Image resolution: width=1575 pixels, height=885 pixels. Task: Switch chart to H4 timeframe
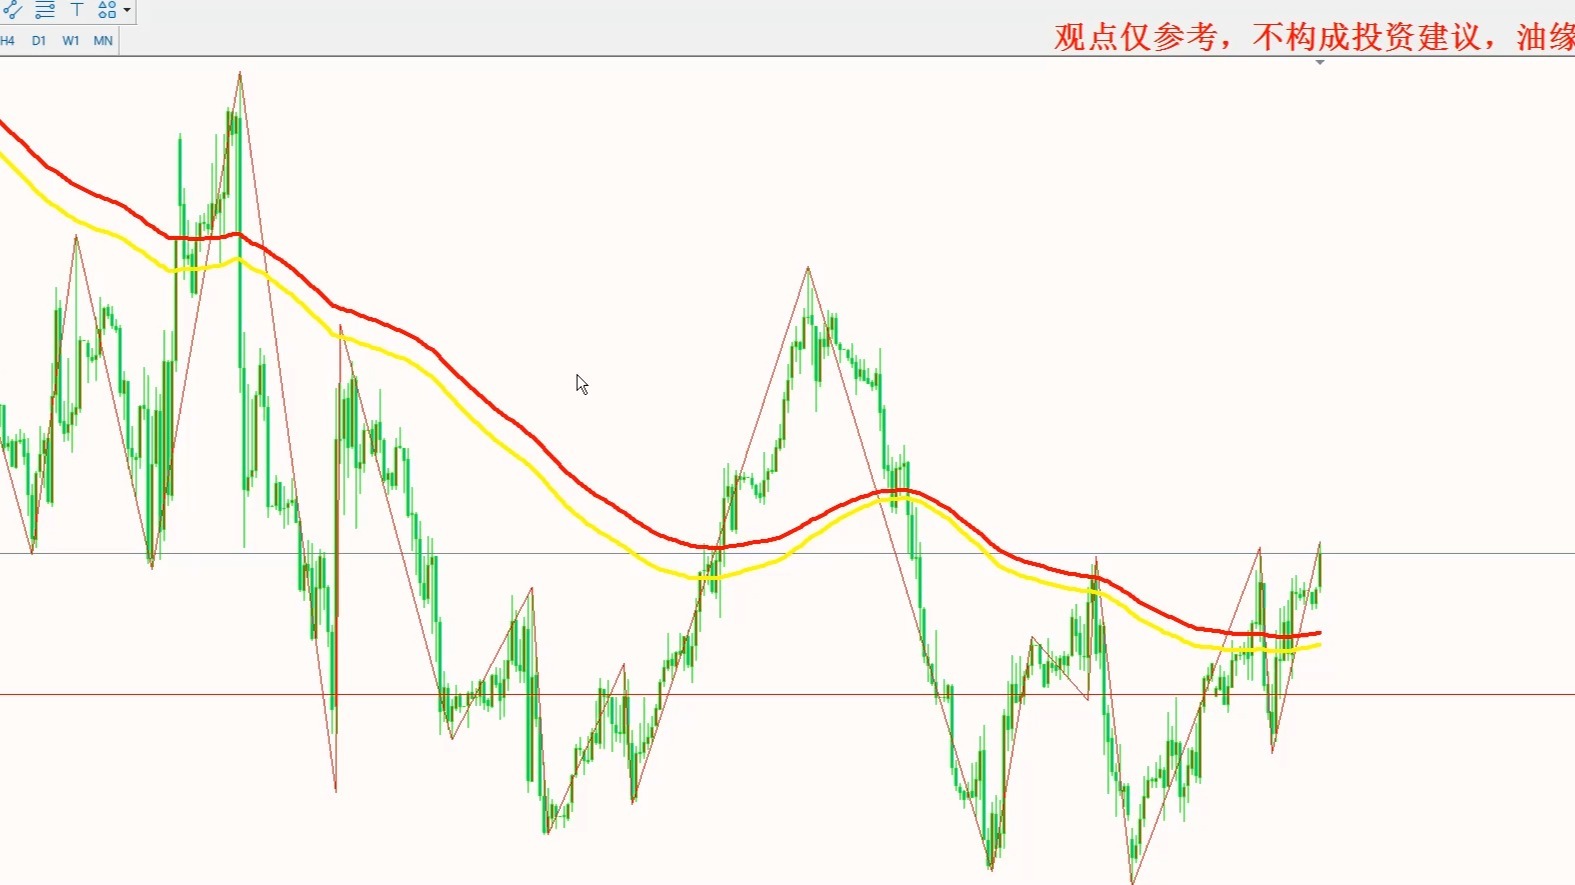pos(8,41)
